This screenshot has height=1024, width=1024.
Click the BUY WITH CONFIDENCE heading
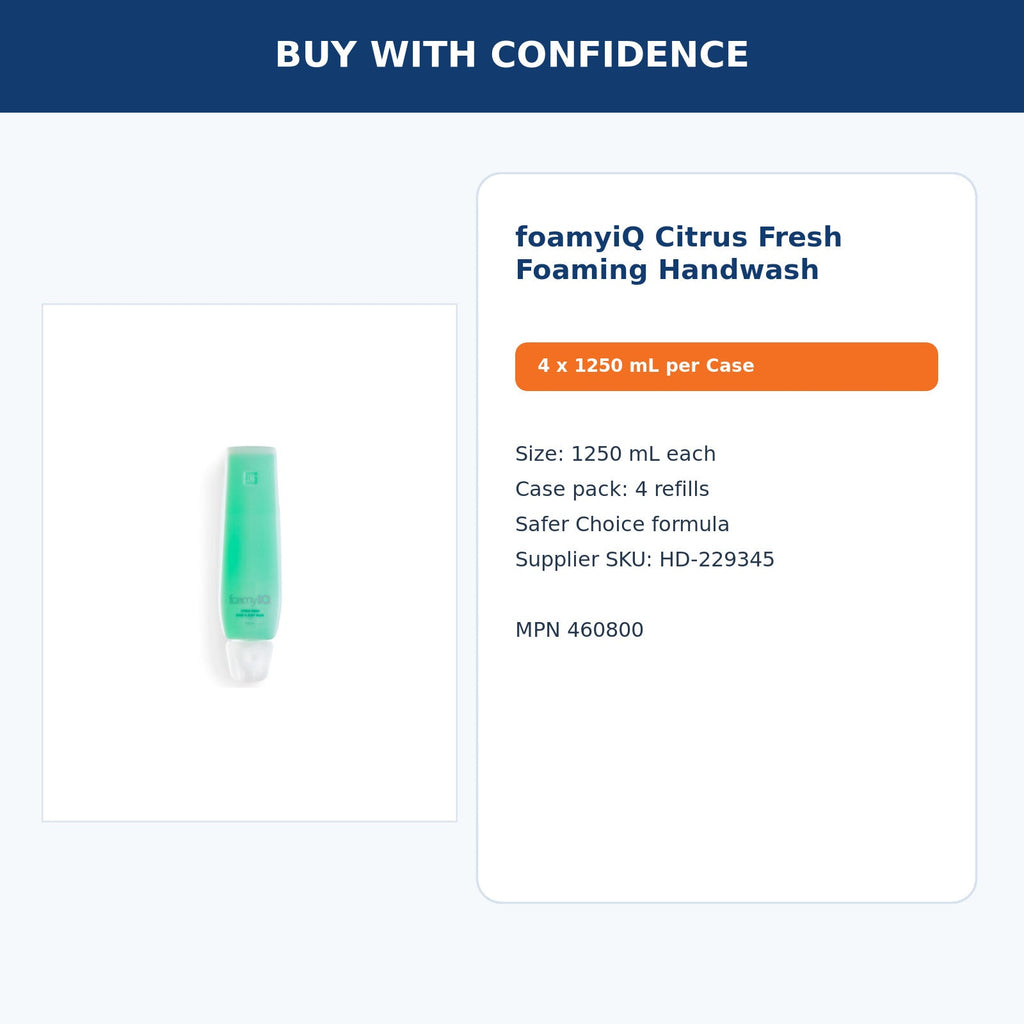512,55
